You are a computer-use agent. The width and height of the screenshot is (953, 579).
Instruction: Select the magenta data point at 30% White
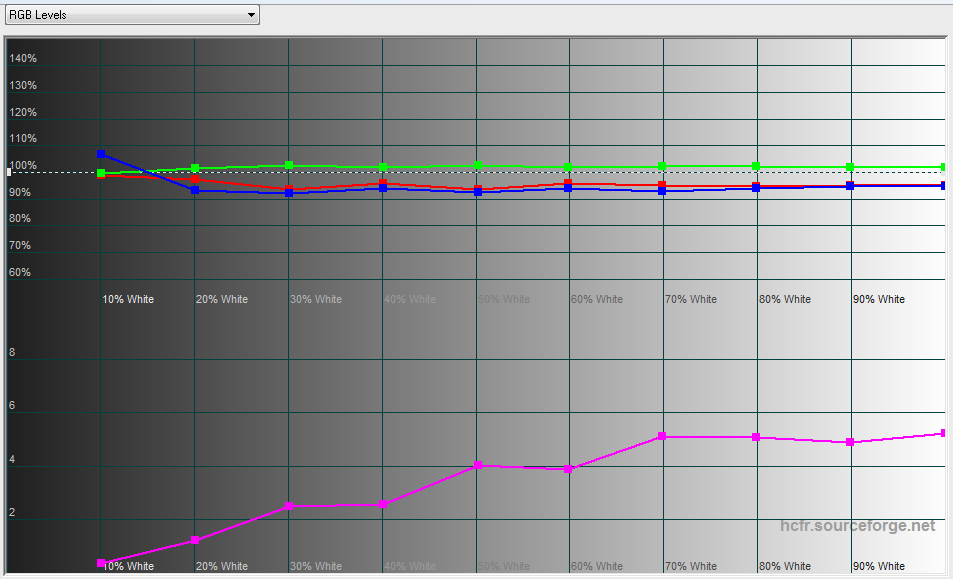289,506
